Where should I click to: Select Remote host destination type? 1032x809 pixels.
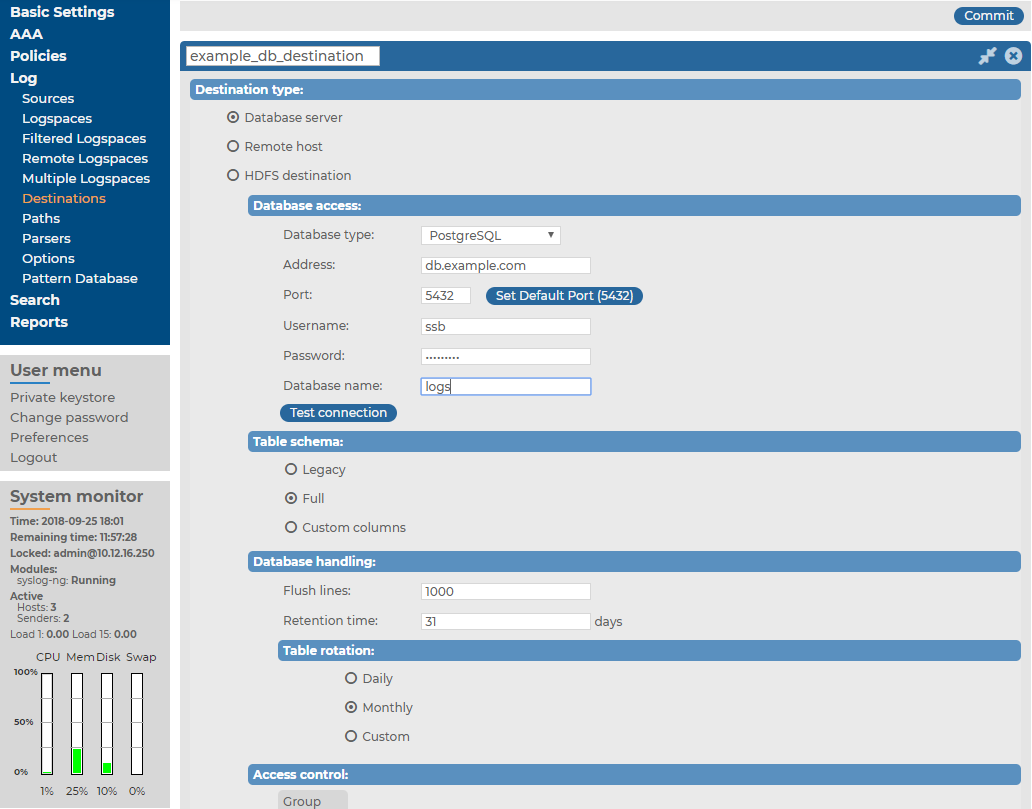(233, 146)
